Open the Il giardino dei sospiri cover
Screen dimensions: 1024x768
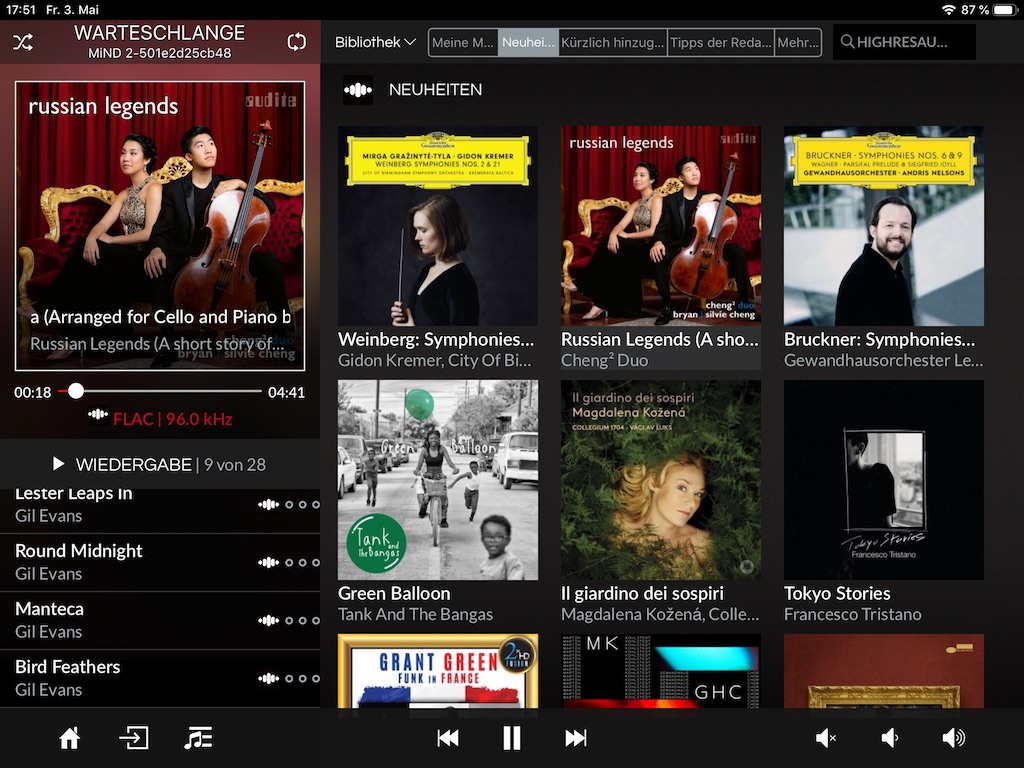(661, 480)
